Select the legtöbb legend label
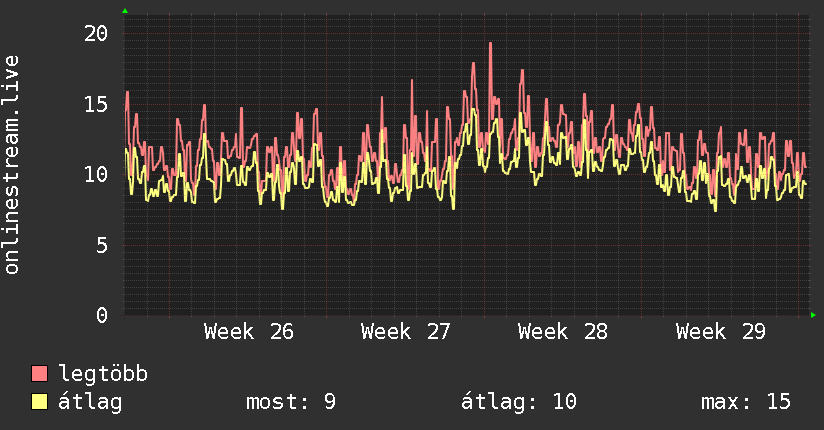This screenshot has height=430, width=824. tap(103, 374)
